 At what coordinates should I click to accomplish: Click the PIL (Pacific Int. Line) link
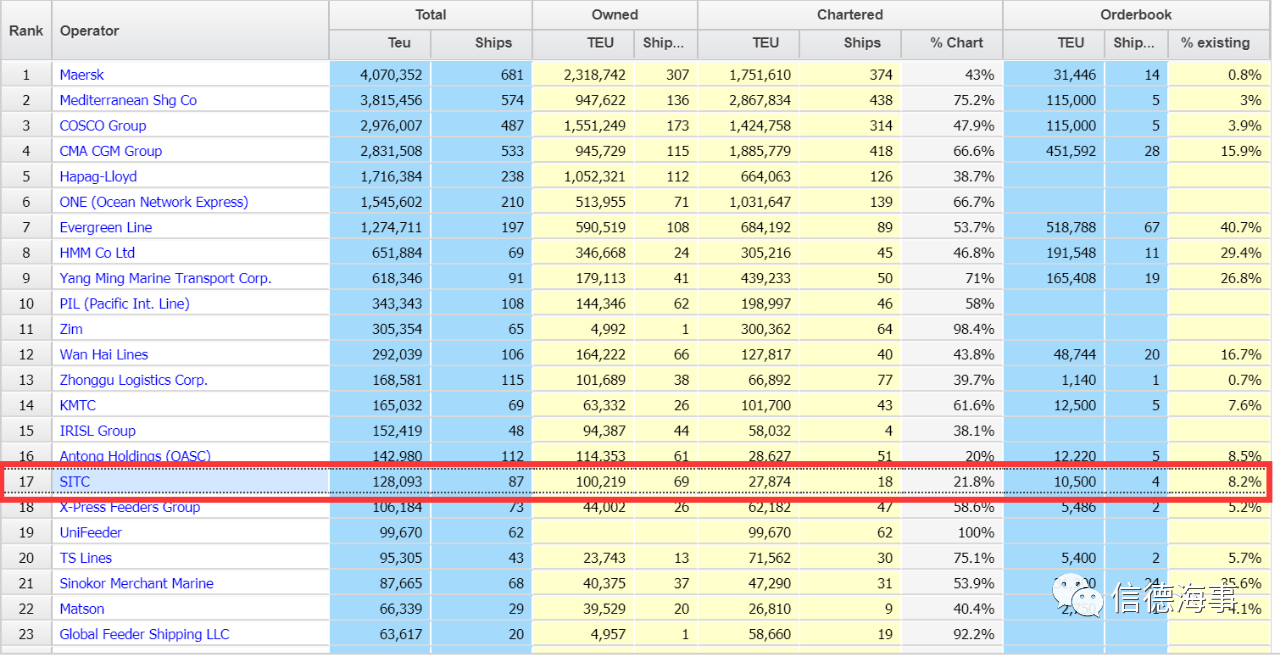click(x=125, y=303)
